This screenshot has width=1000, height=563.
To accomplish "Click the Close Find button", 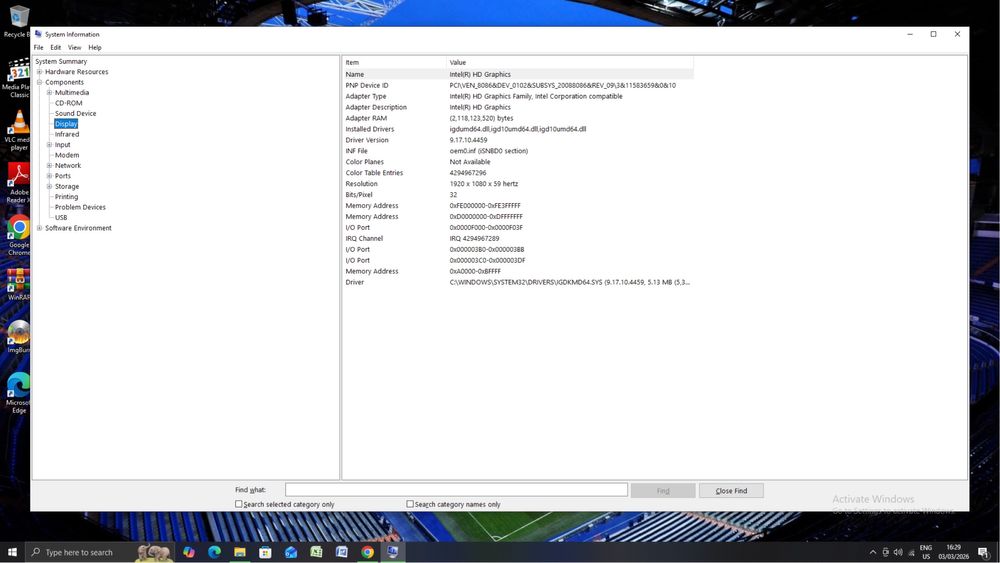I will click(x=731, y=490).
